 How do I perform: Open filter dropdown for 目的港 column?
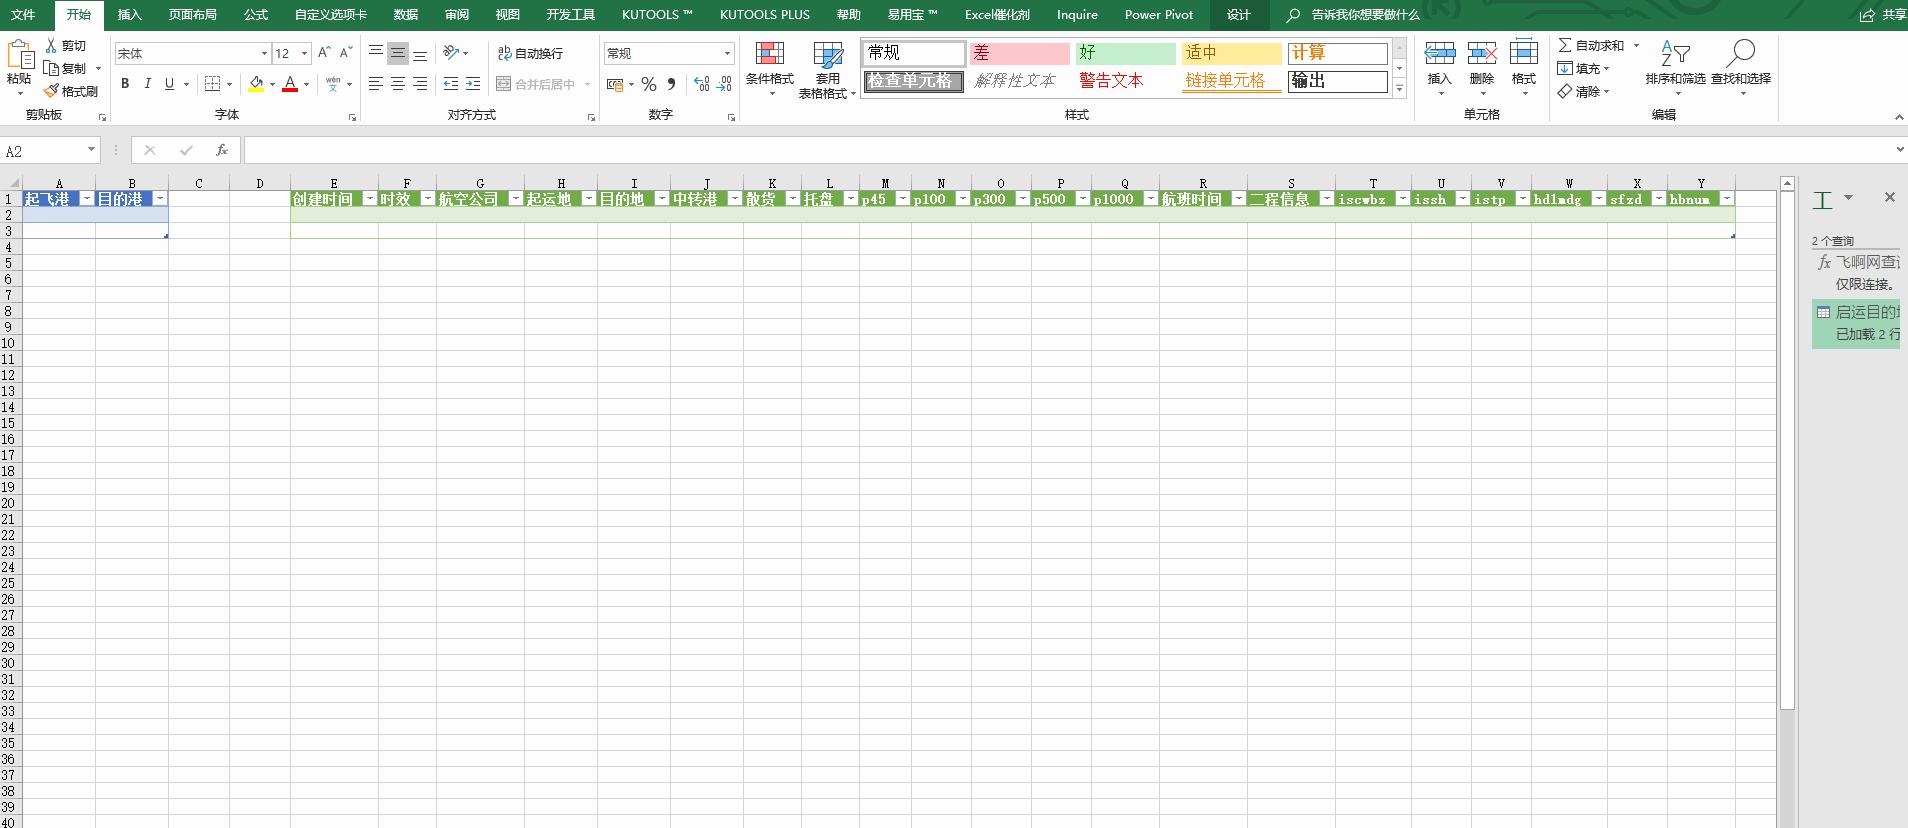click(x=160, y=199)
